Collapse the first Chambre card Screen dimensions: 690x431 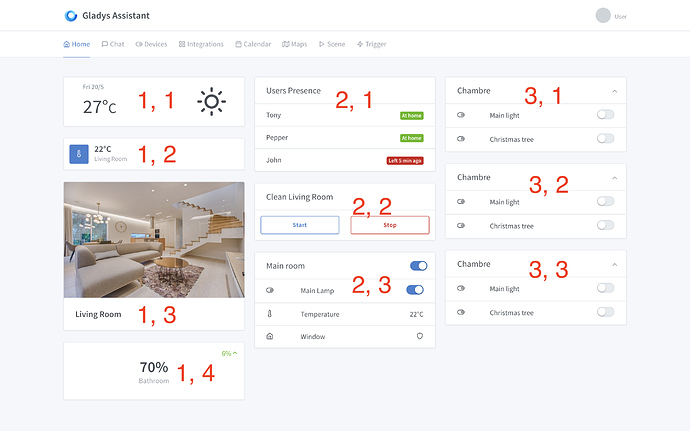coord(615,91)
